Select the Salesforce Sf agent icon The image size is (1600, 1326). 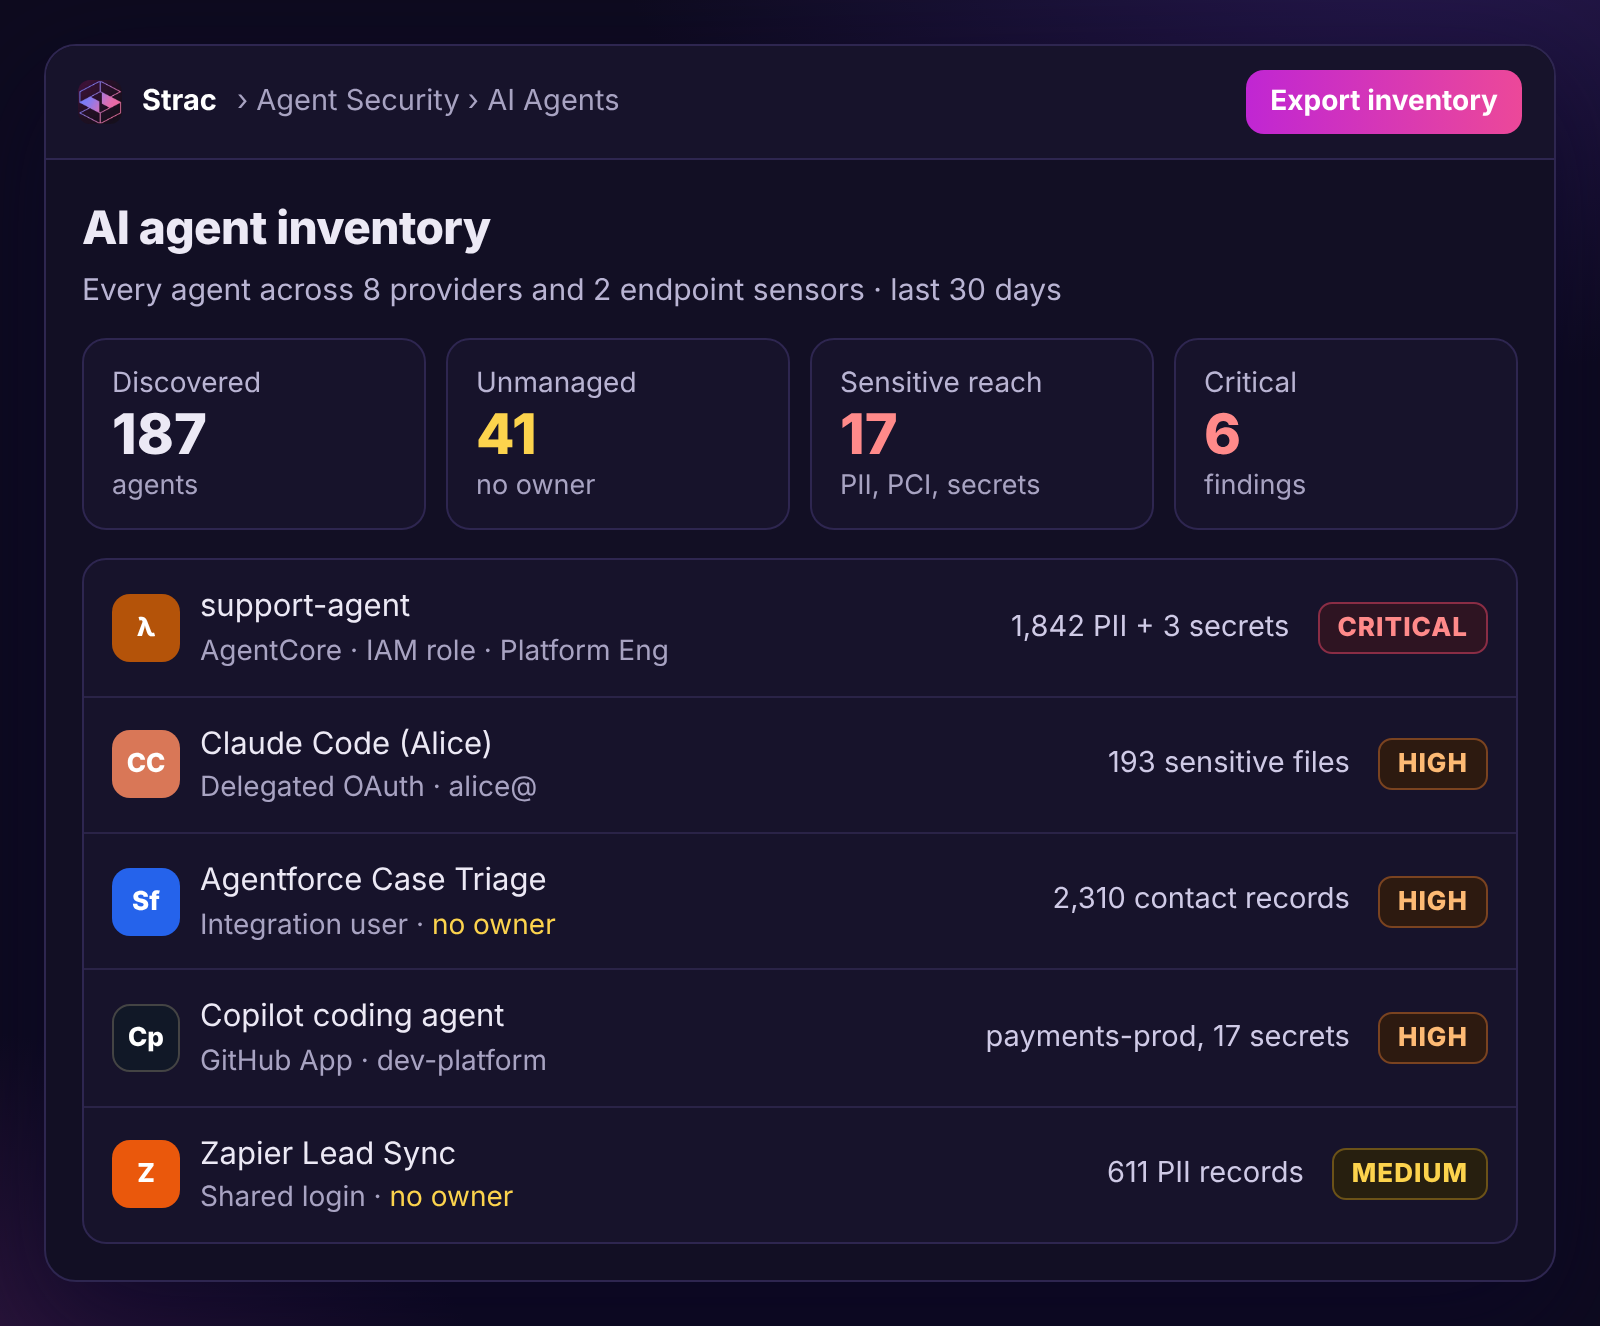[146, 902]
